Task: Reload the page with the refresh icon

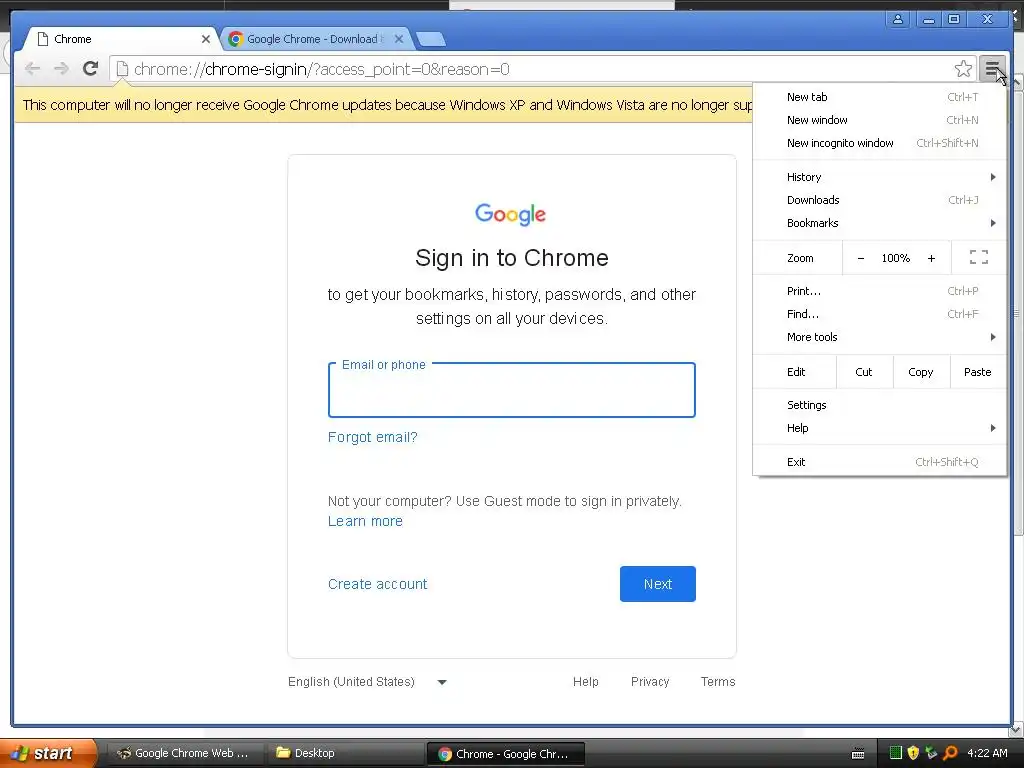Action: [91, 69]
